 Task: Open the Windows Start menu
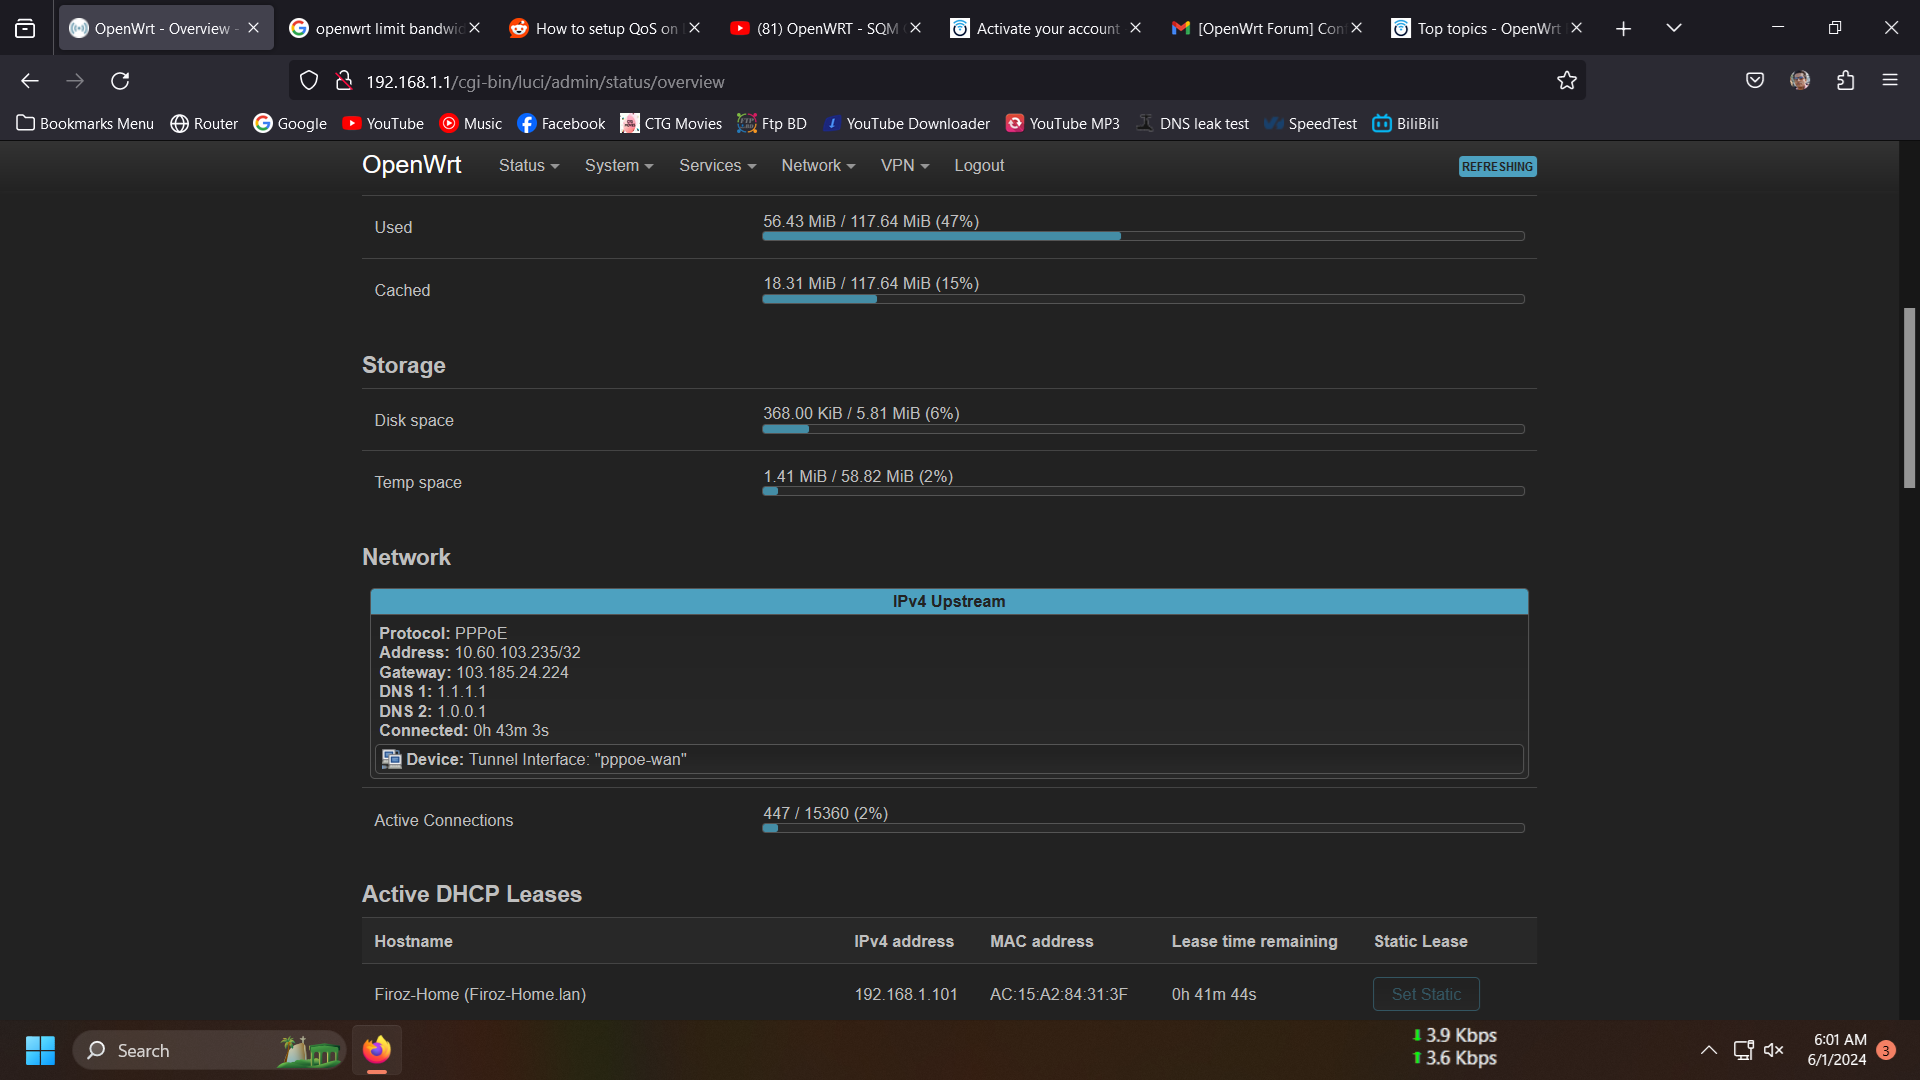click(x=40, y=1050)
